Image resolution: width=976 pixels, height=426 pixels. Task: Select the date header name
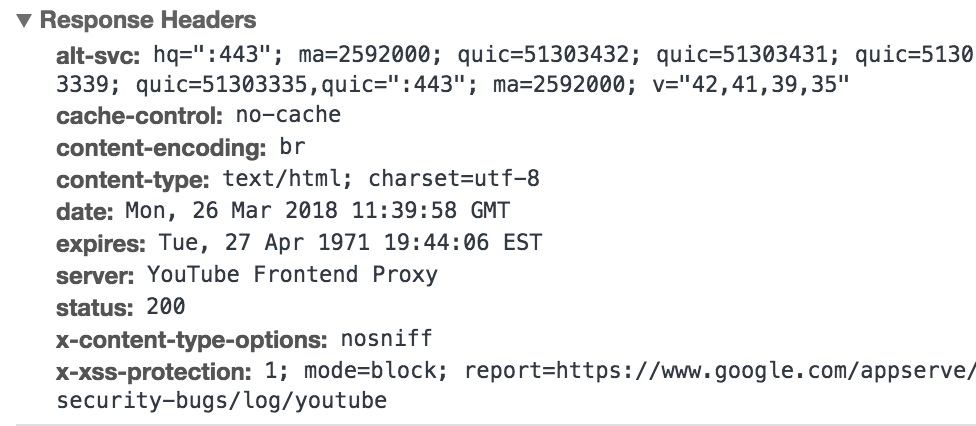85,212
